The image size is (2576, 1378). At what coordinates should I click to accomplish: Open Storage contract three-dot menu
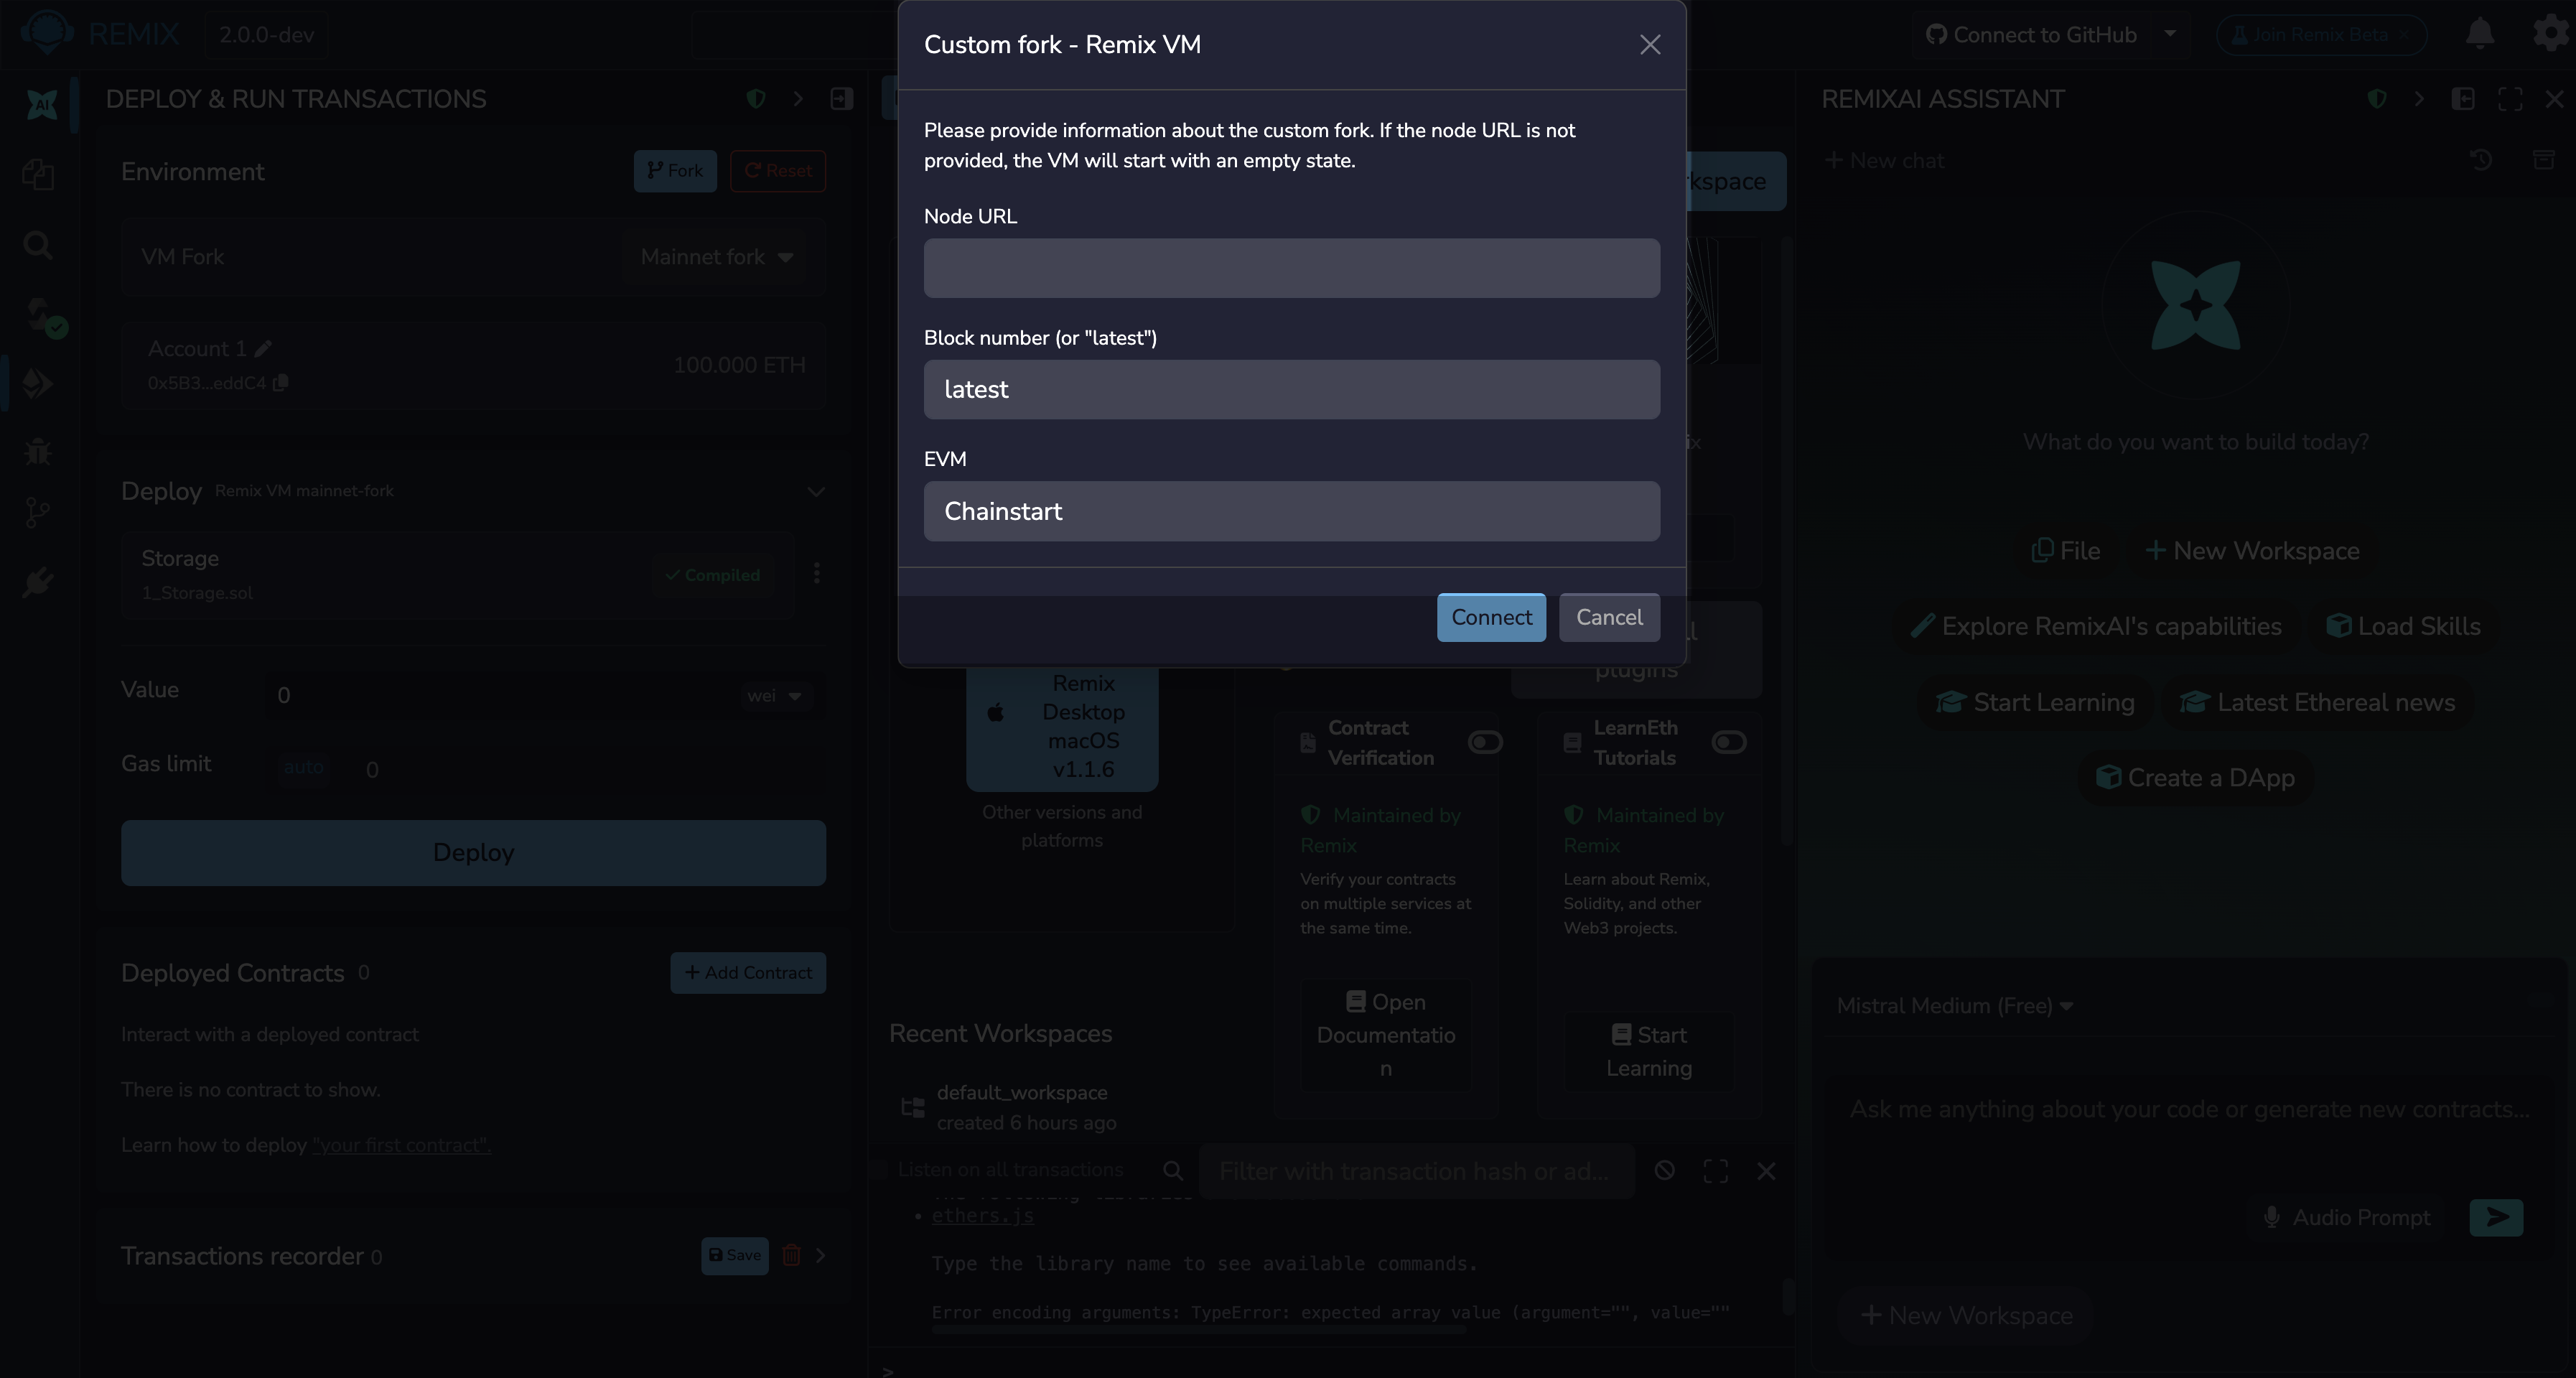coord(817,573)
